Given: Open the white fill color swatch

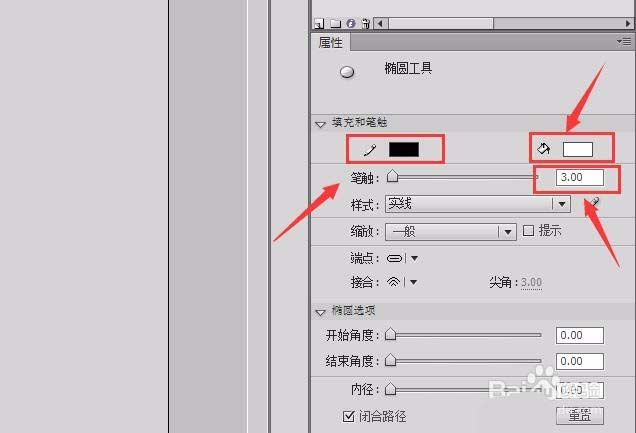Looking at the screenshot, I should (x=578, y=149).
